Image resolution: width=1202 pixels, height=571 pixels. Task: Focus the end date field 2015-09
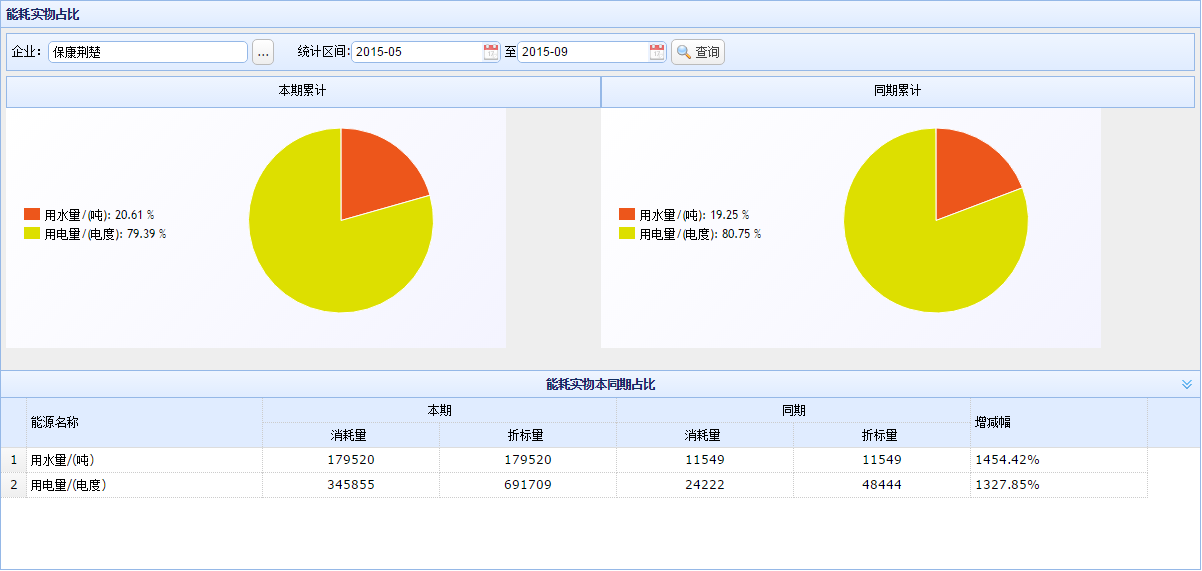point(582,52)
